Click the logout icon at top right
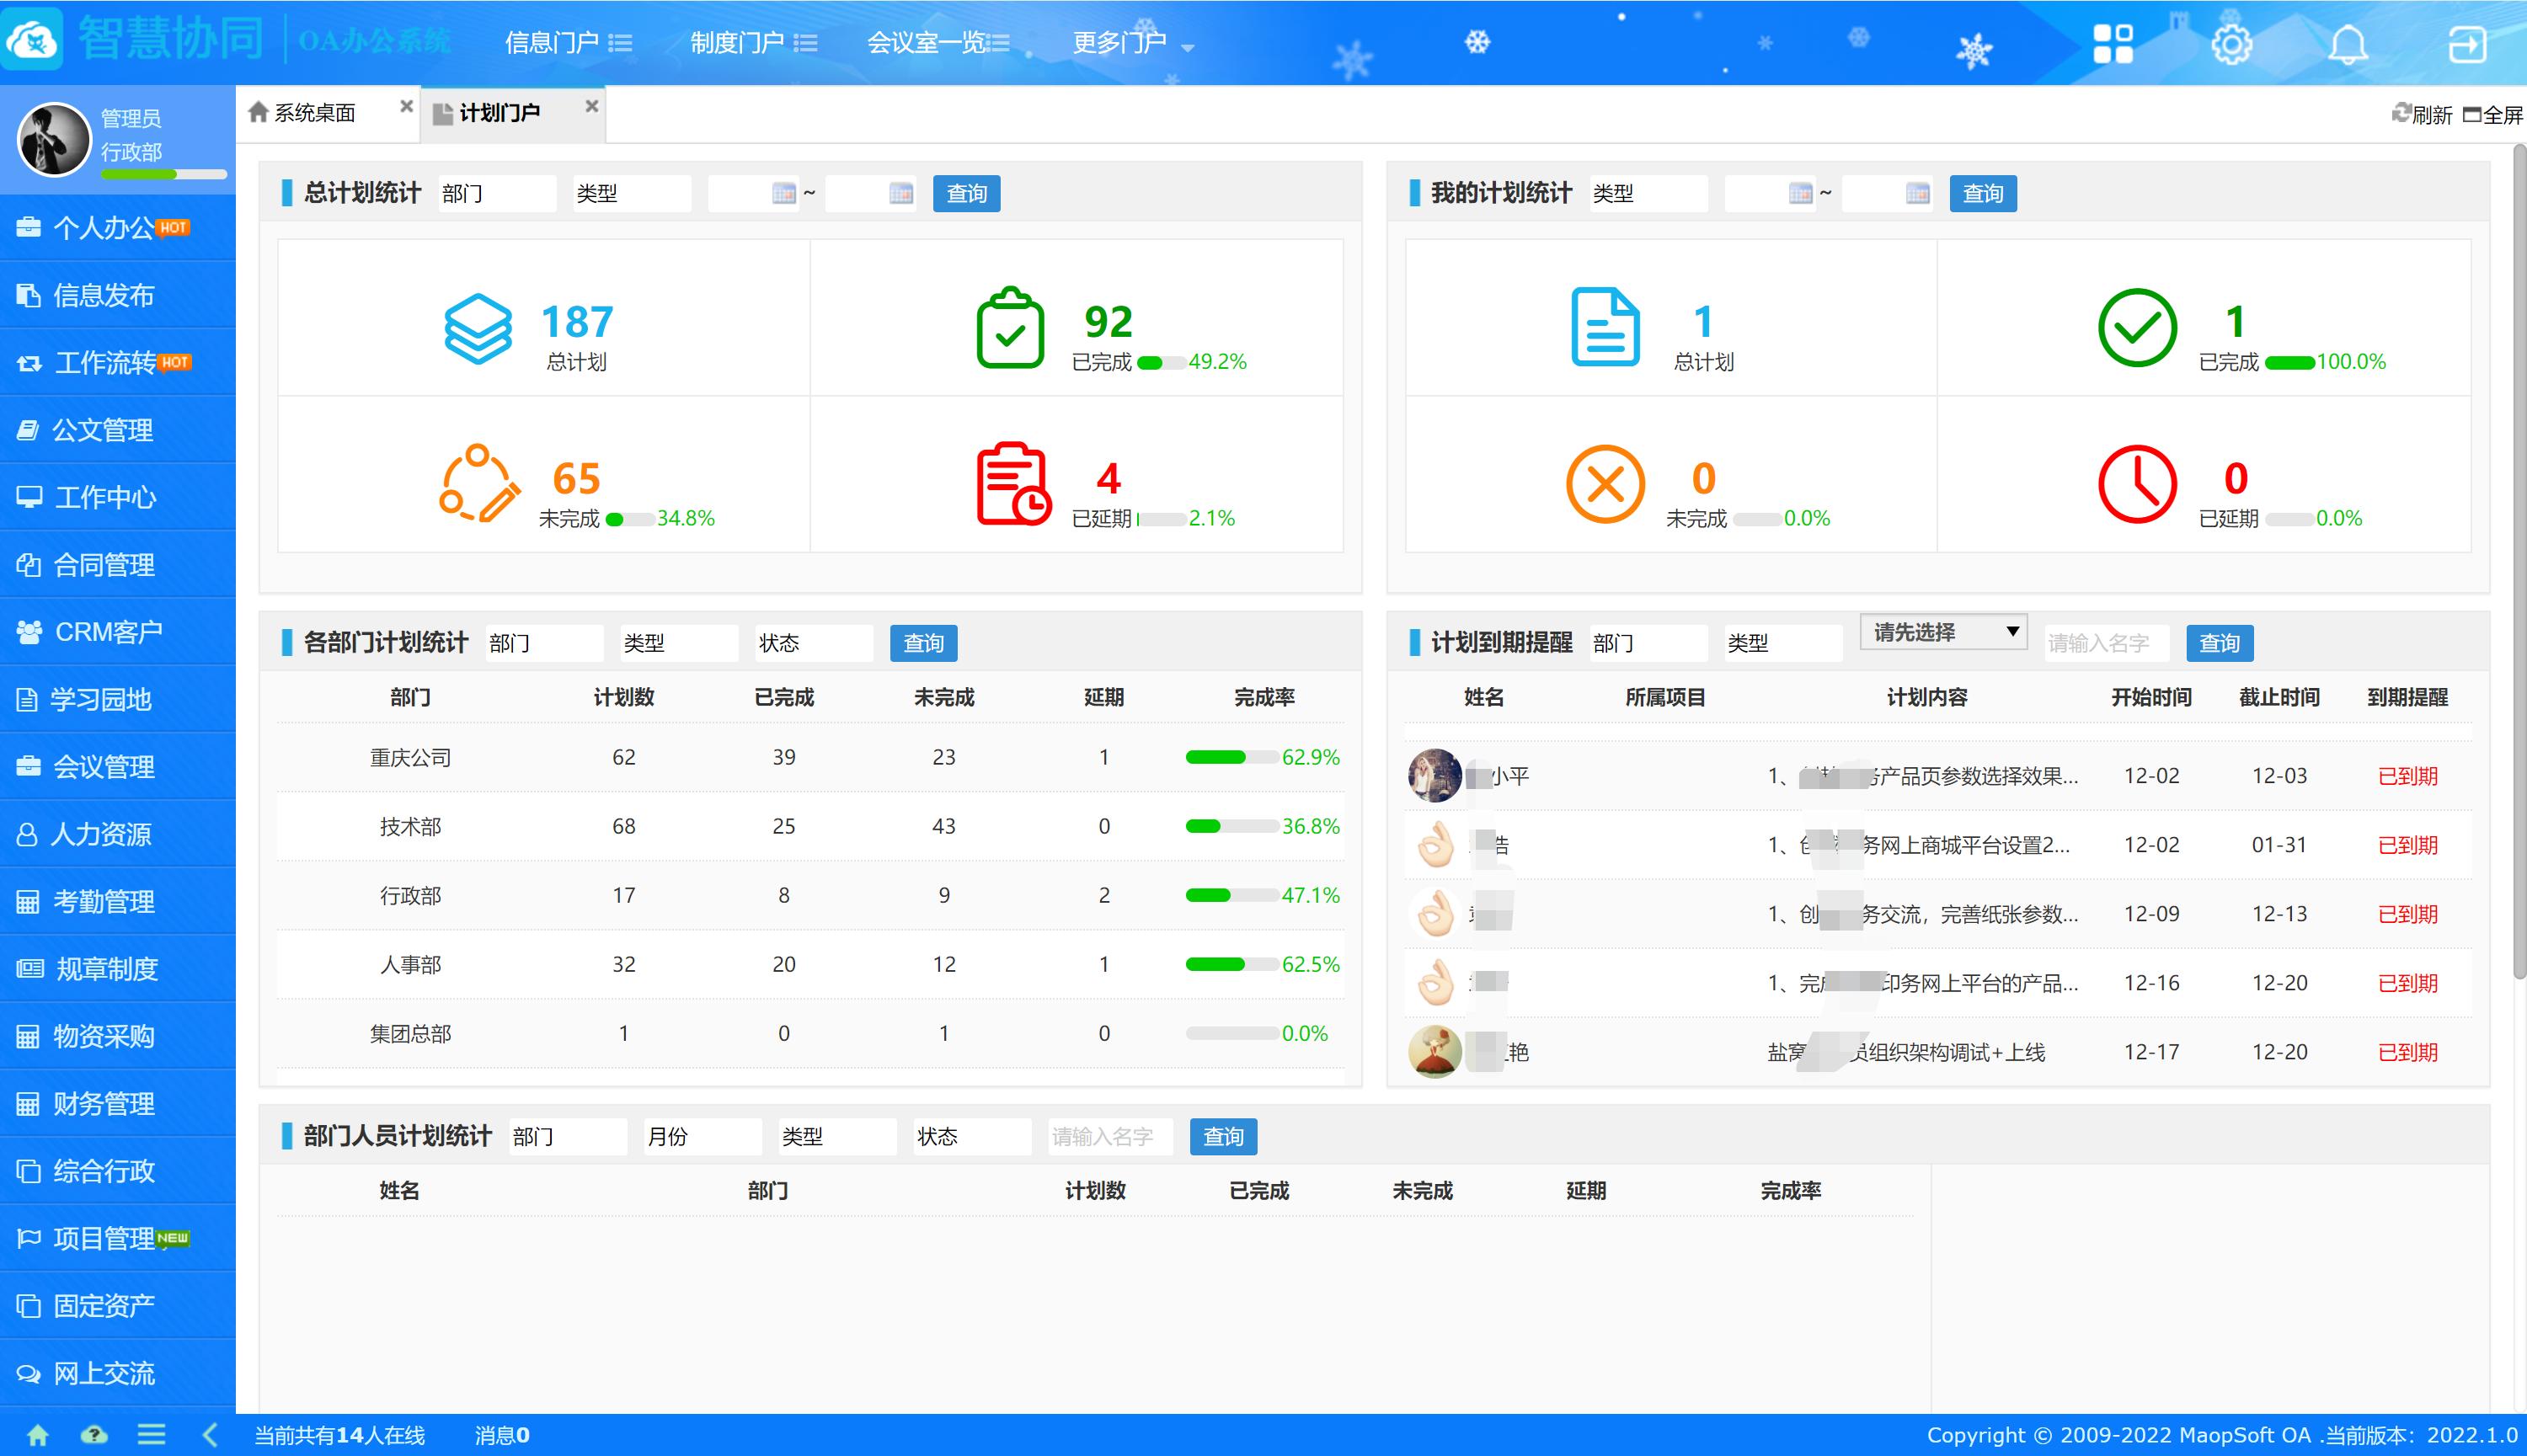The width and height of the screenshot is (2527, 1456). (x=2468, y=44)
